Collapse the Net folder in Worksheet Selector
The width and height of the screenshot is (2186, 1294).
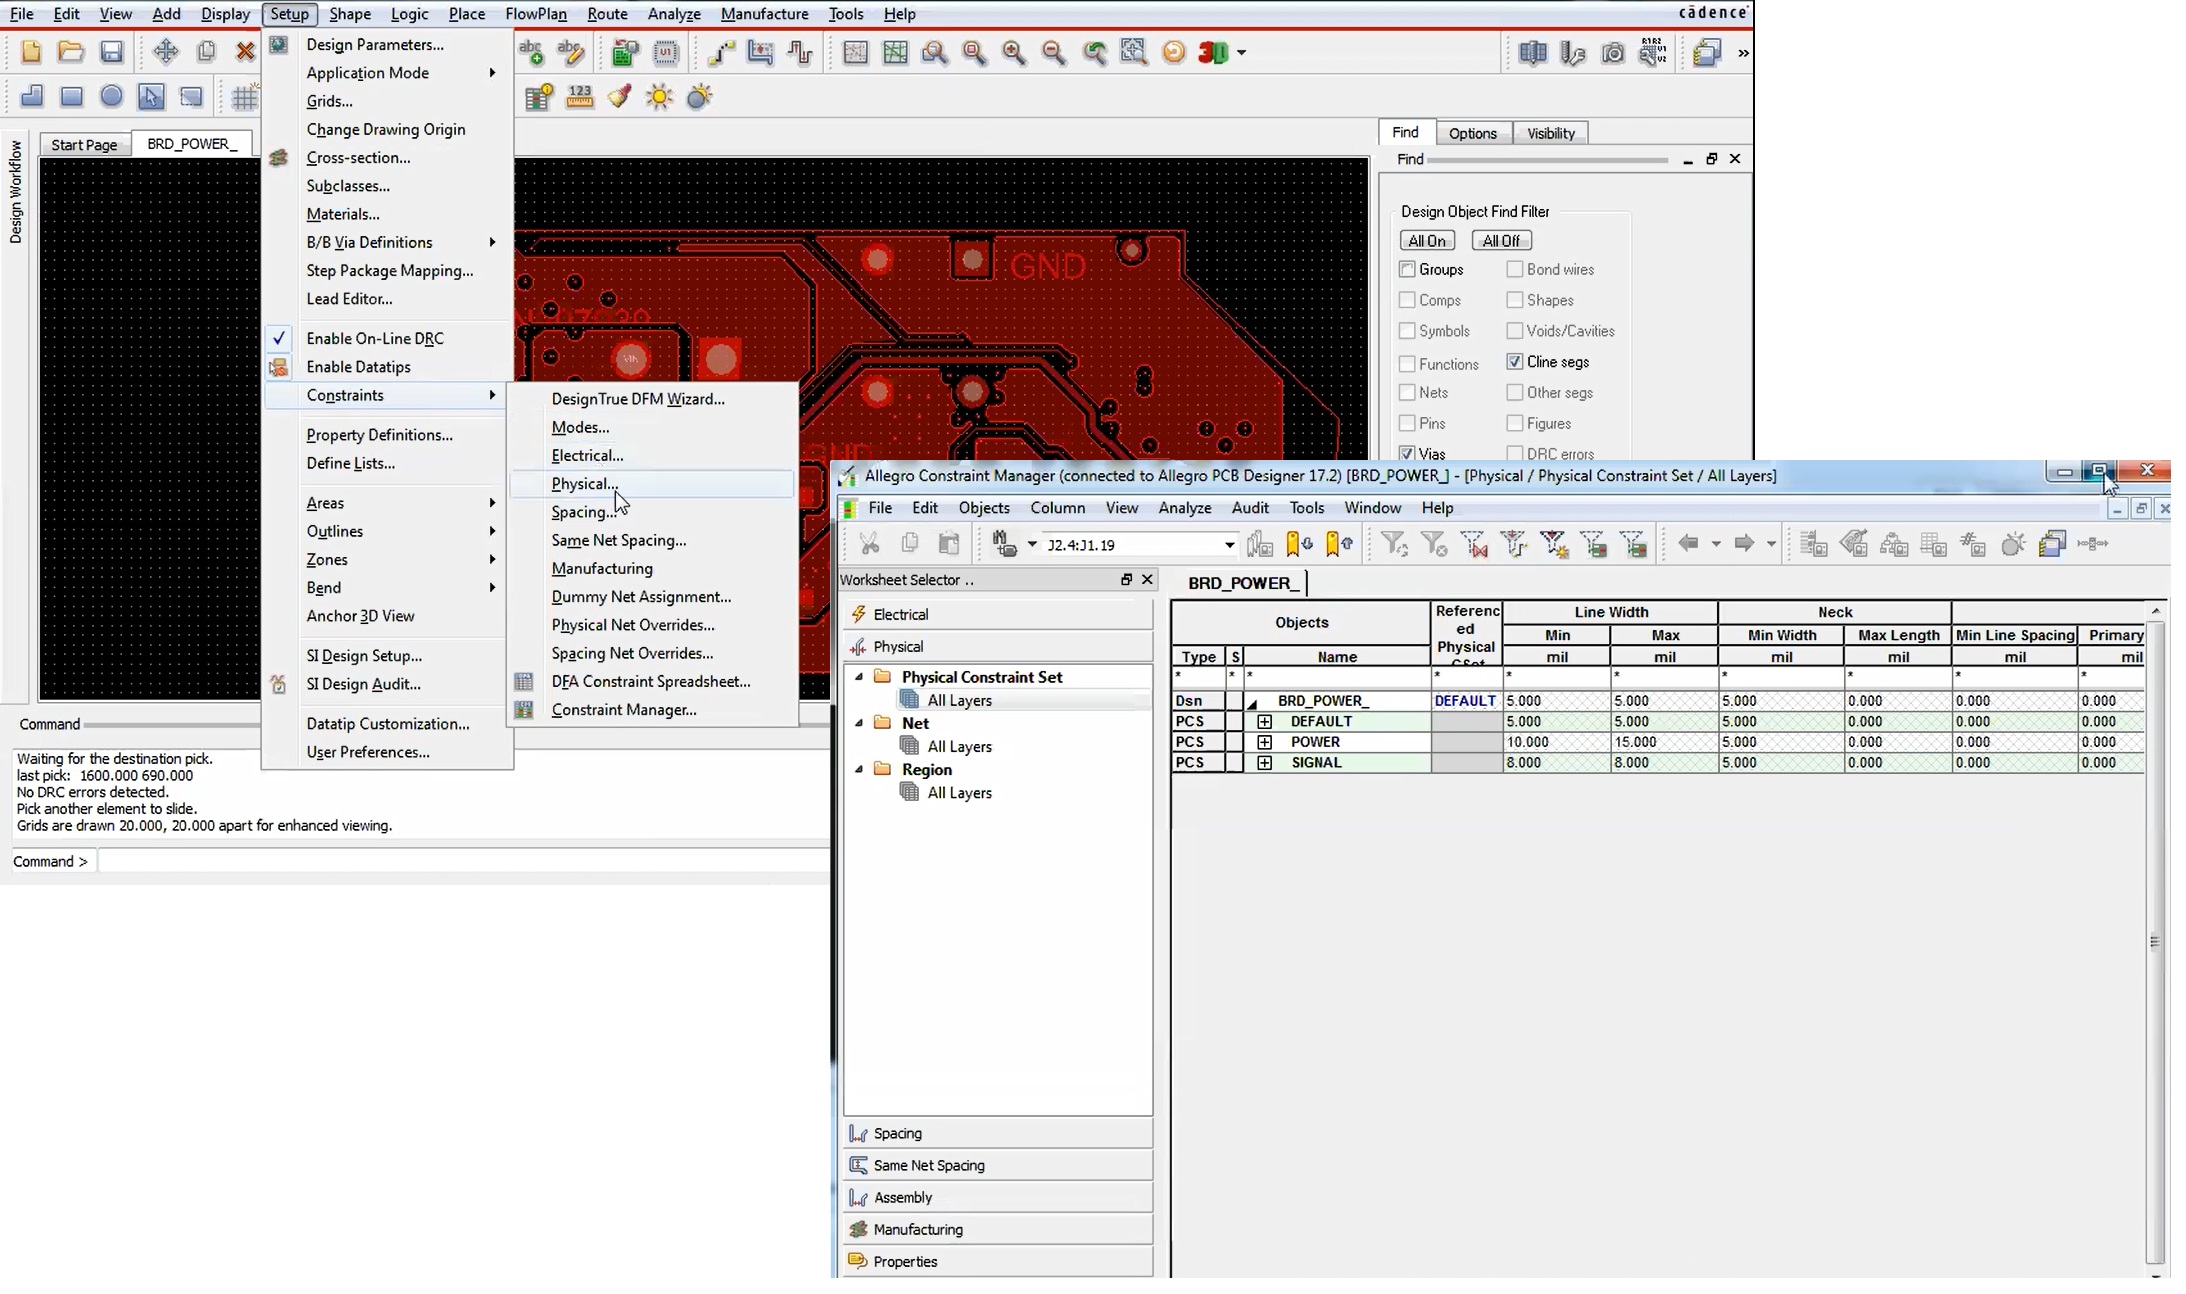point(859,723)
